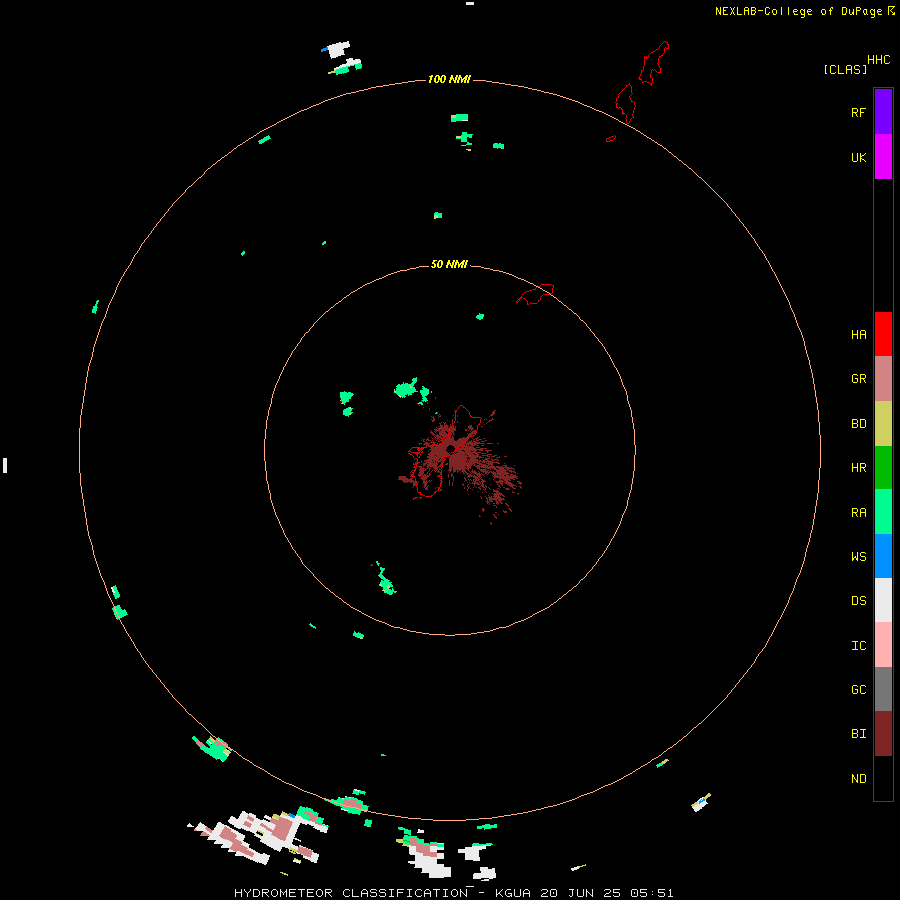Click the BD legend label text
The width and height of the screenshot is (900, 900).
pyautogui.click(x=858, y=424)
